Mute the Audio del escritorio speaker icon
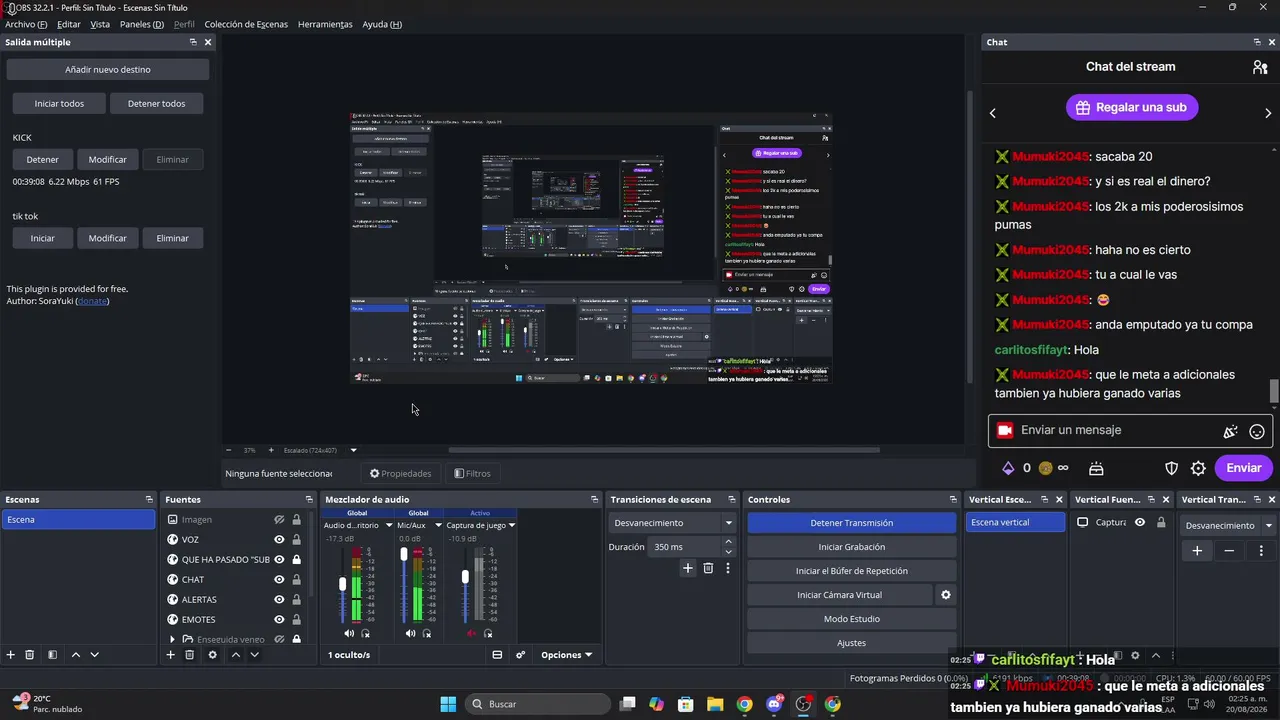 pos(349,633)
